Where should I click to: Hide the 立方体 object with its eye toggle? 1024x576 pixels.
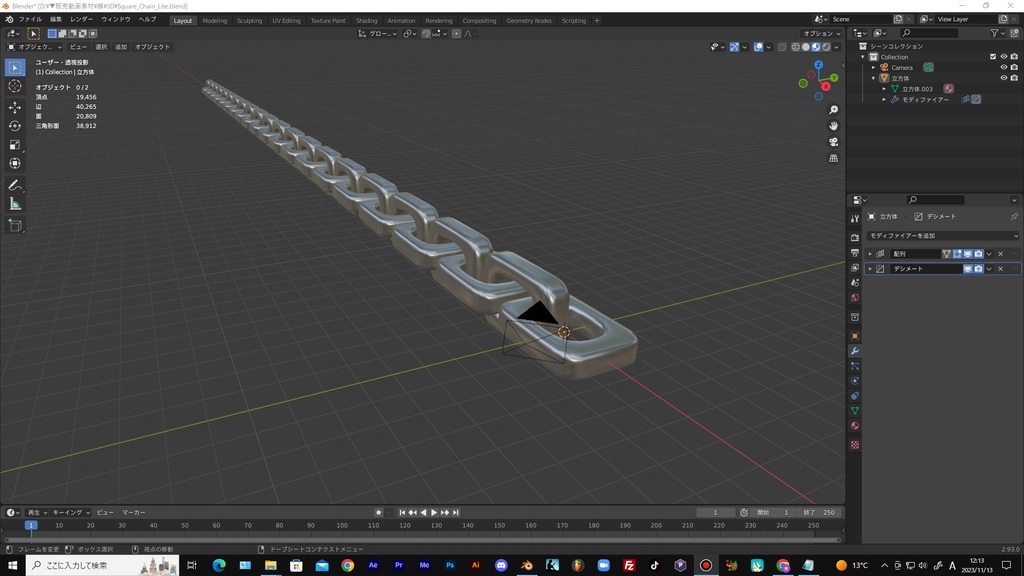point(1003,77)
